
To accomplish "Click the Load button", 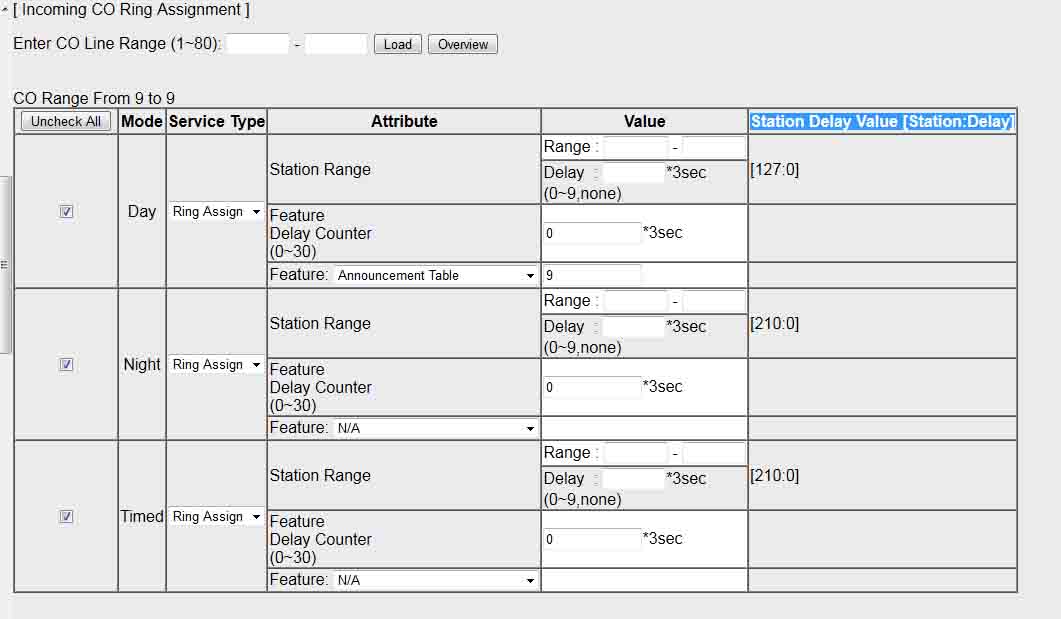I will pyautogui.click(x=397, y=44).
